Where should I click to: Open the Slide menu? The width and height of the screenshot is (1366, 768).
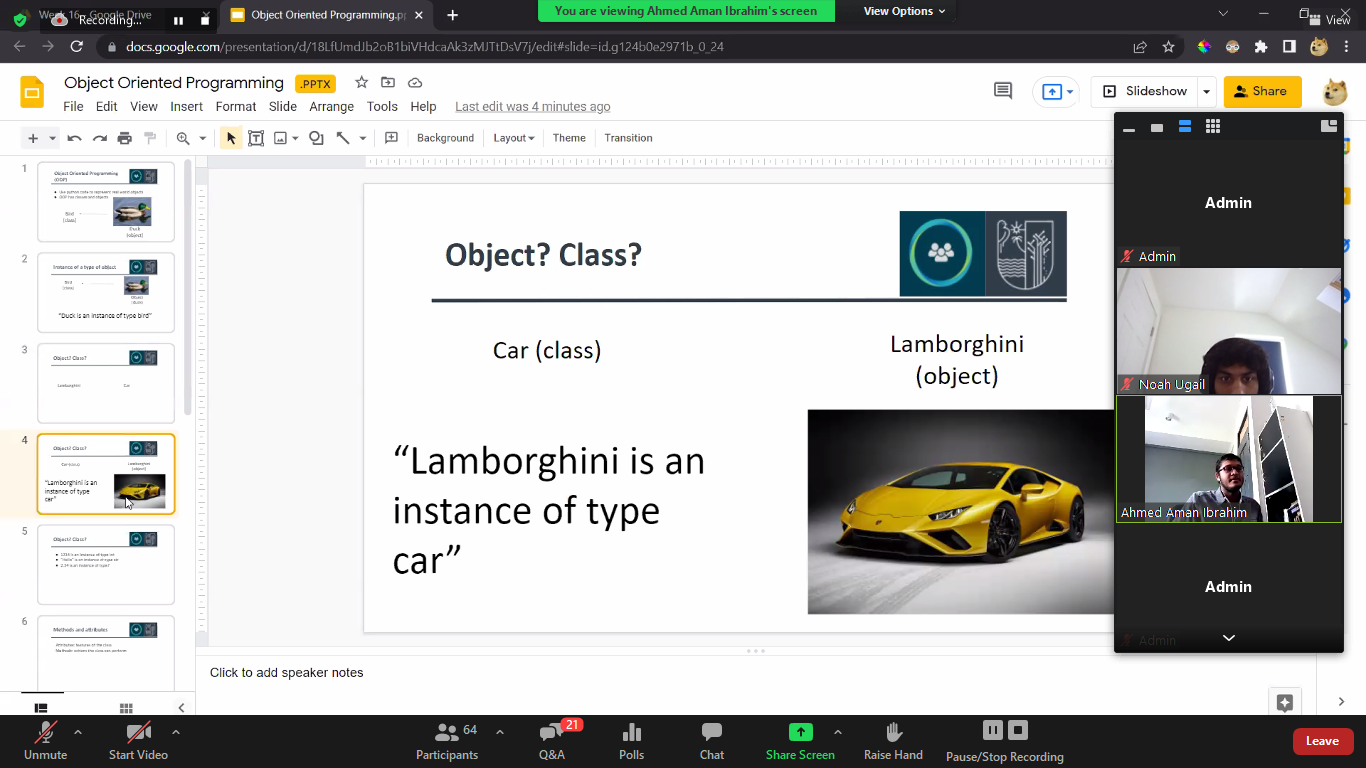tap(283, 107)
